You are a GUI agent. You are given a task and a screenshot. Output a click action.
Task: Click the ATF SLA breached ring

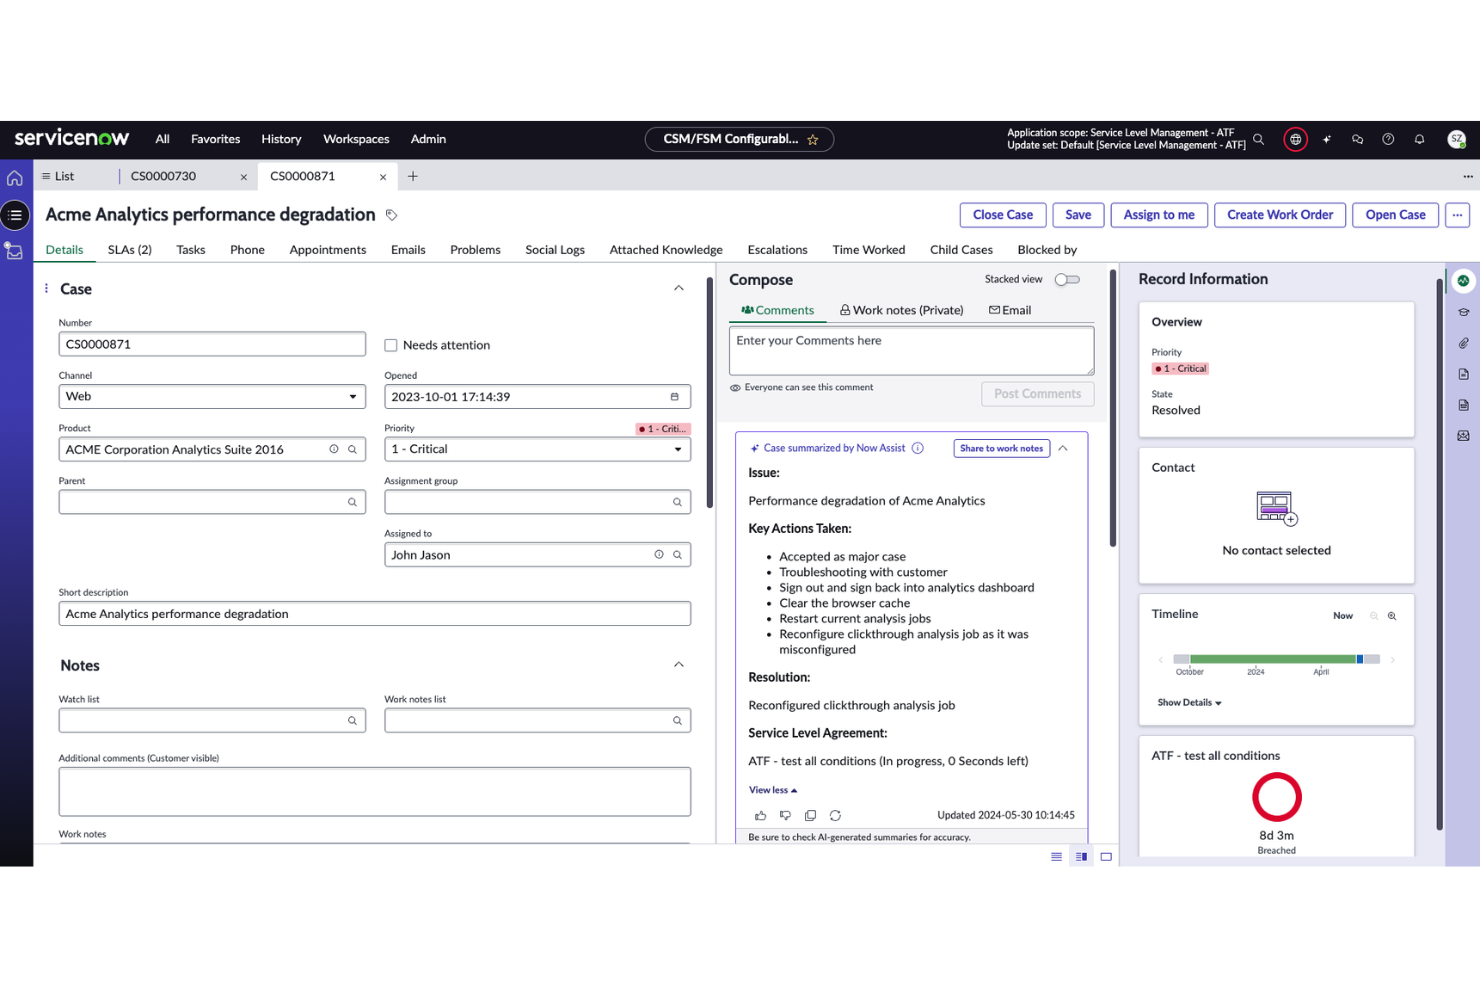tap(1277, 797)
